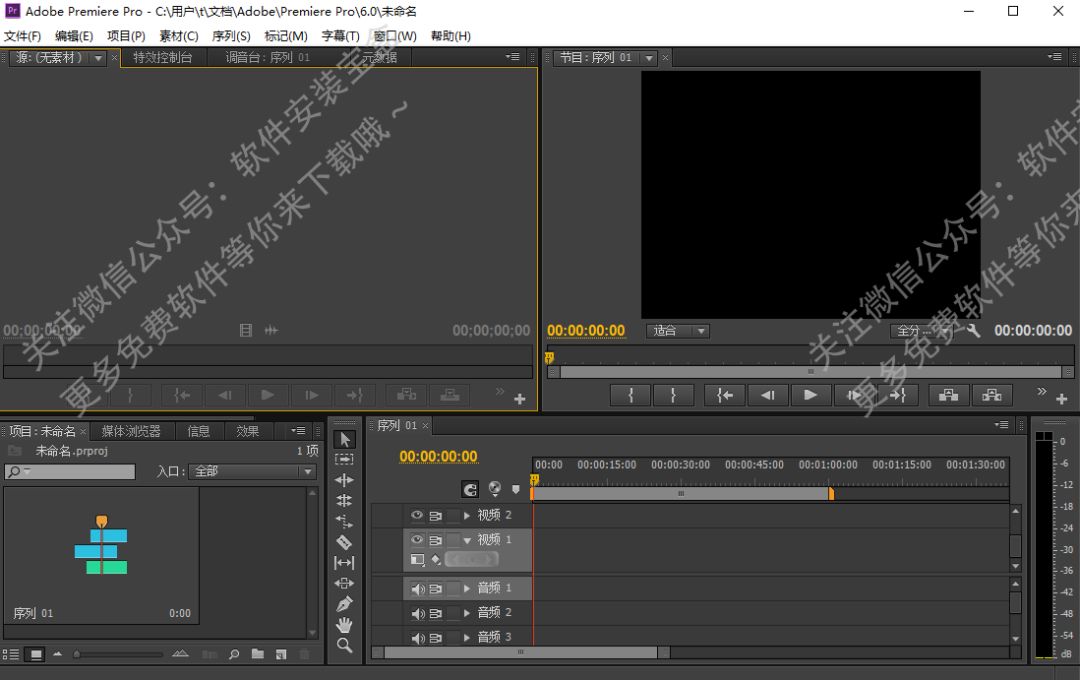This screenshot has height=680, width=1080.
Task: Click the Program monitor current timecode
Action: [x=586, y=331]
